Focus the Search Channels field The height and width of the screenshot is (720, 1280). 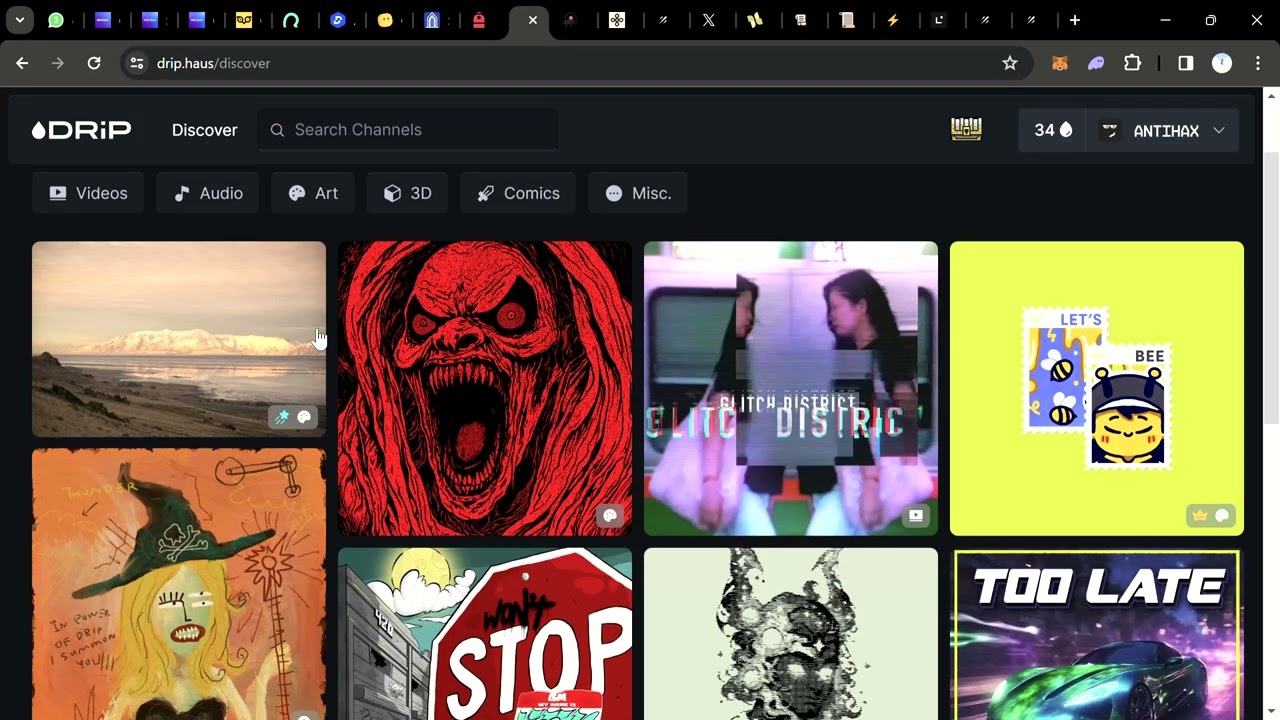click(408, 130)
